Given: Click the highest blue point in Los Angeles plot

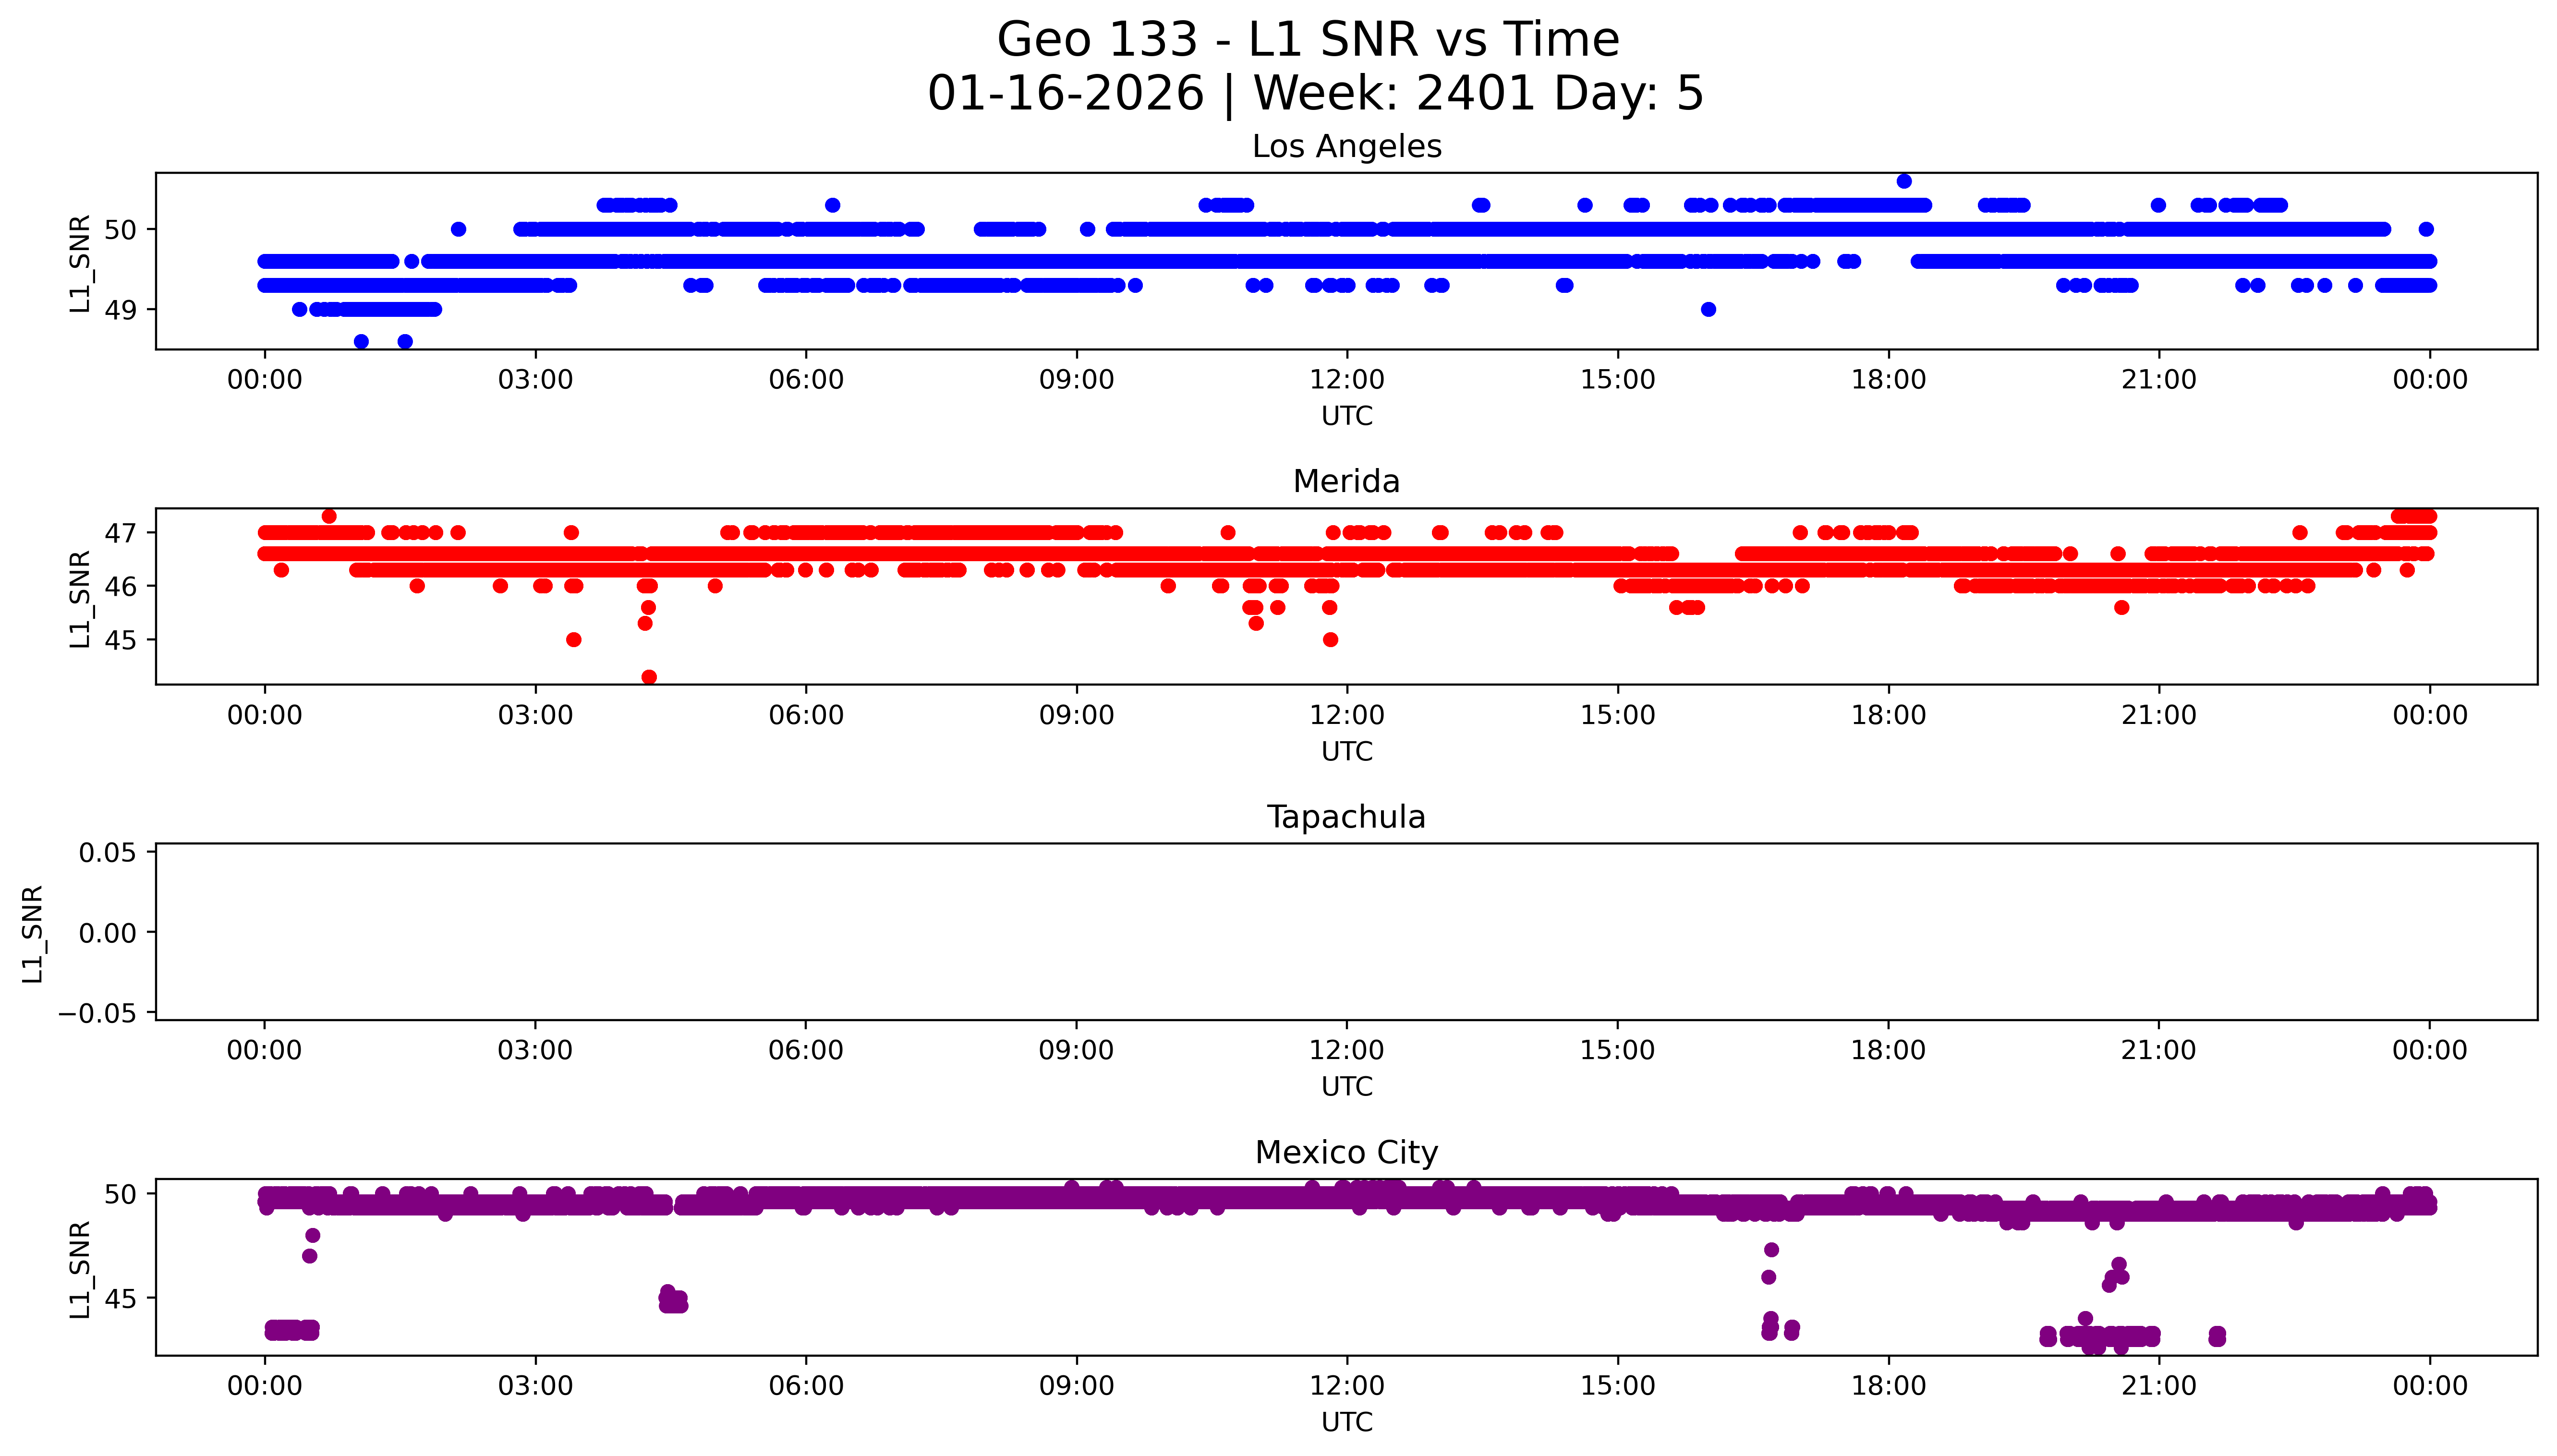Looking at the screenshot, I should (1904, 181).
